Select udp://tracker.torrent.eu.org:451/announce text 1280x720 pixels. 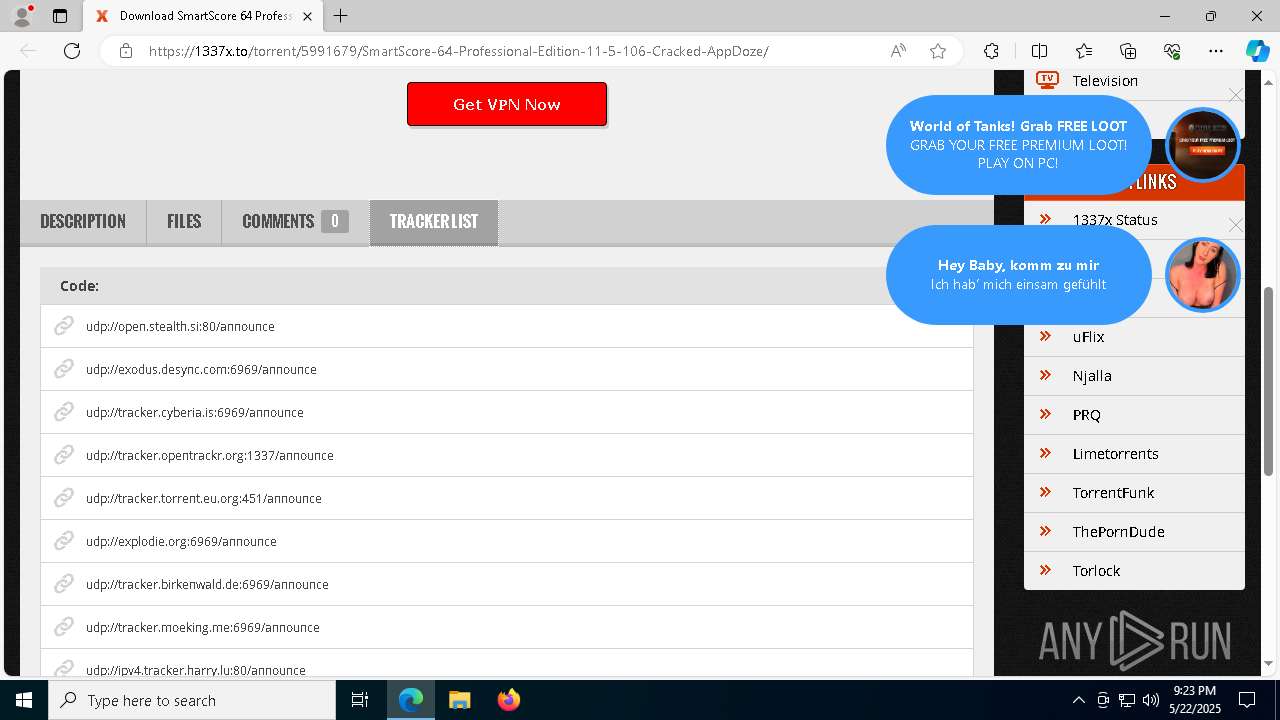(x=204, y=499)
